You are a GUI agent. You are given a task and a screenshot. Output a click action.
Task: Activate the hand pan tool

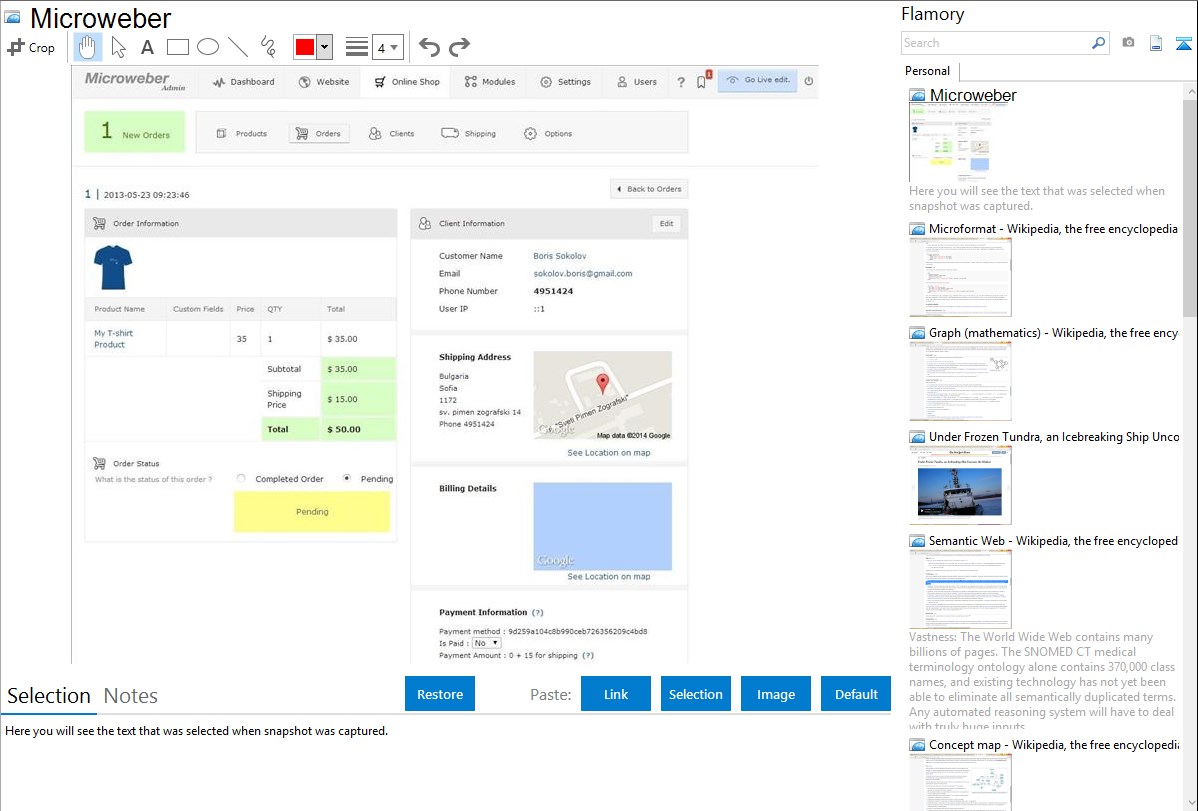coord(88,47)
